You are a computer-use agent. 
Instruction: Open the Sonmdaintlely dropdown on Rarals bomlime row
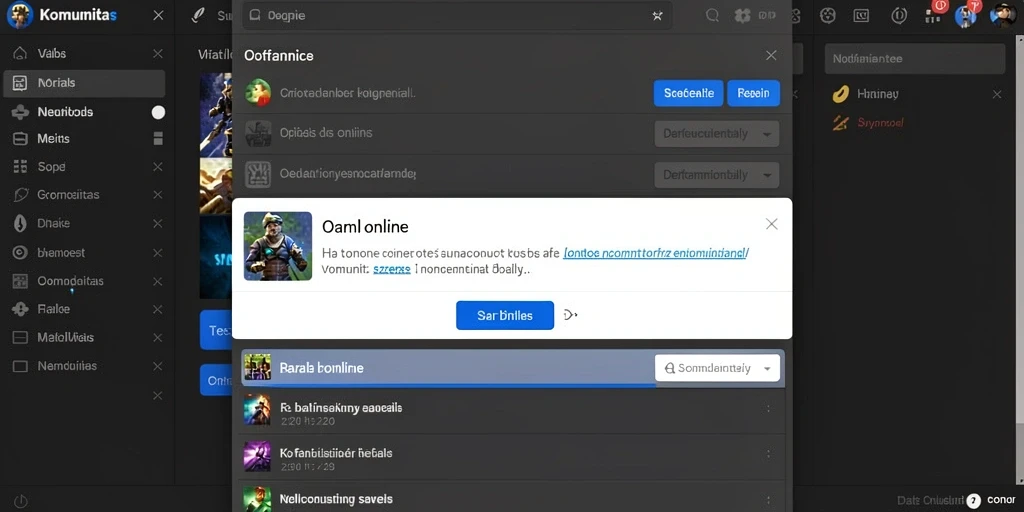[717, 368]
